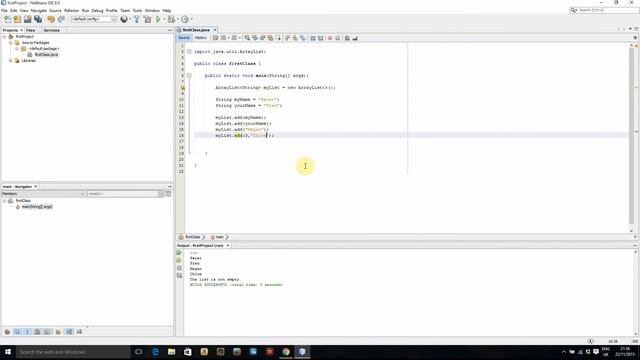The image size is (640, 360).
Task: Click the globe browser icon in main toolbar
Action: [x=124, y=19]
